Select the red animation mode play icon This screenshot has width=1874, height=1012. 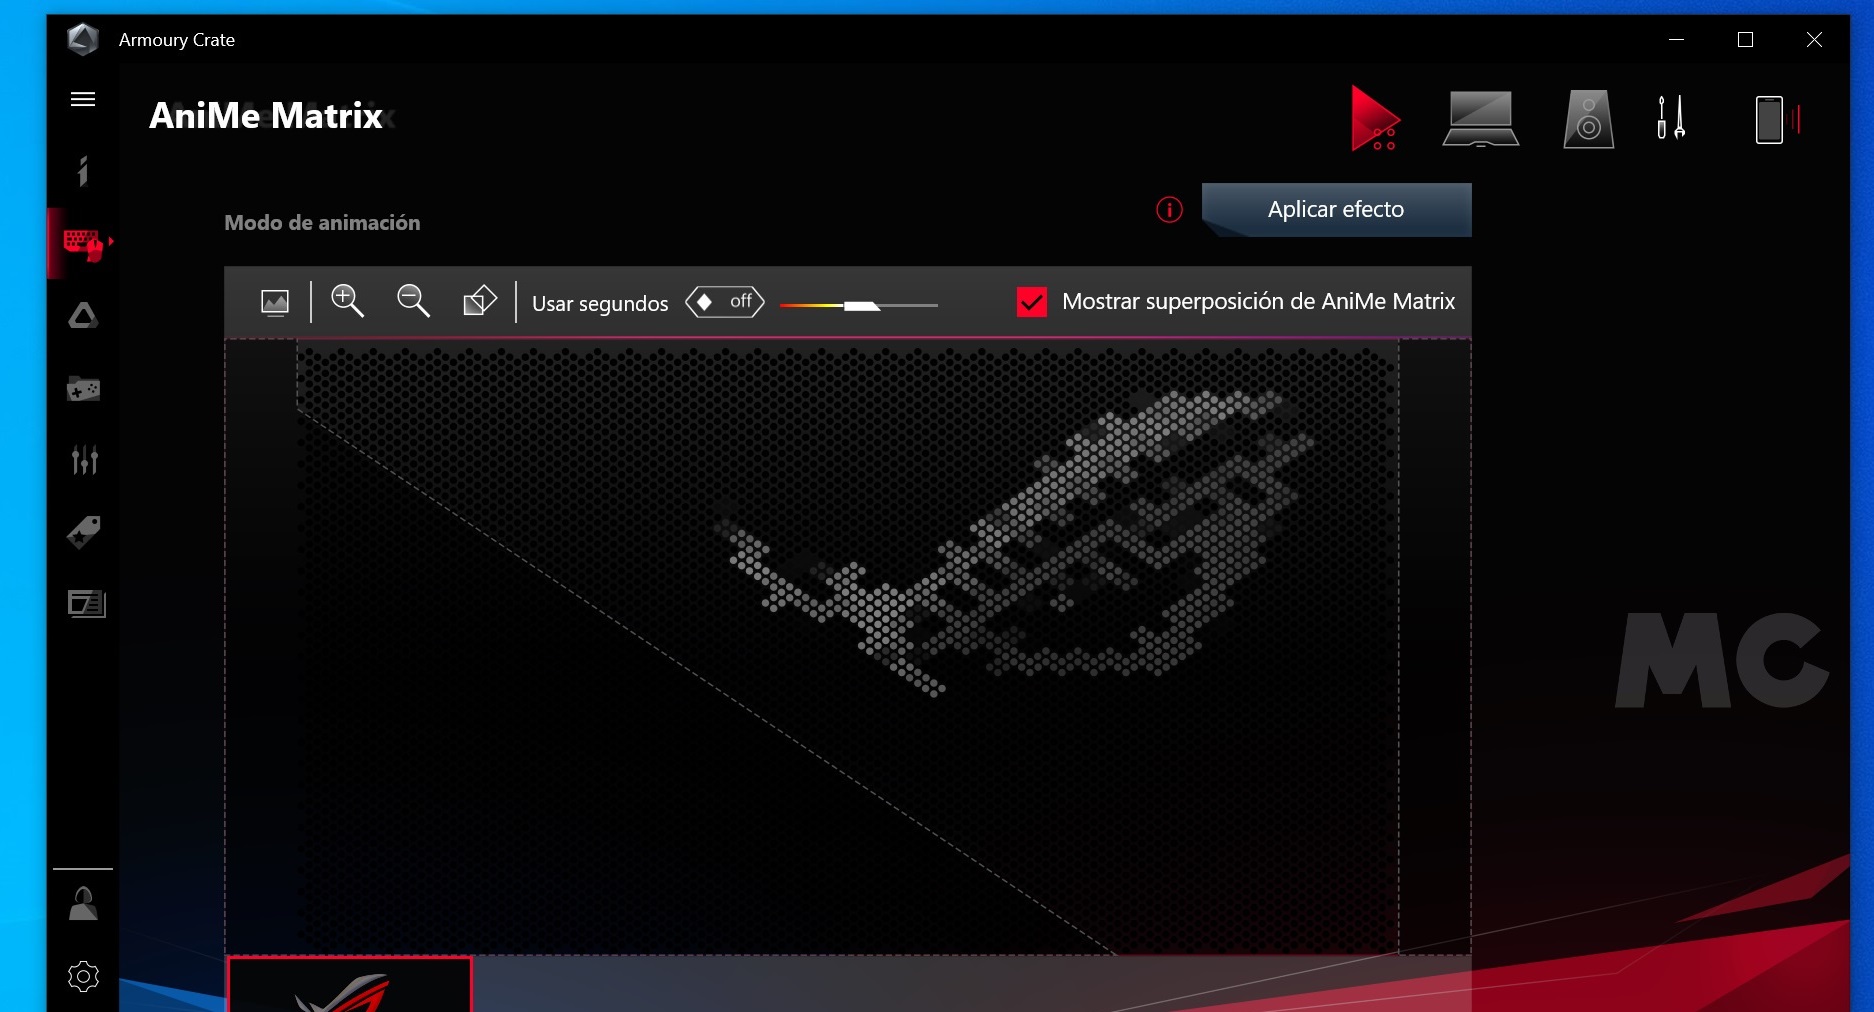point(1374,119)
